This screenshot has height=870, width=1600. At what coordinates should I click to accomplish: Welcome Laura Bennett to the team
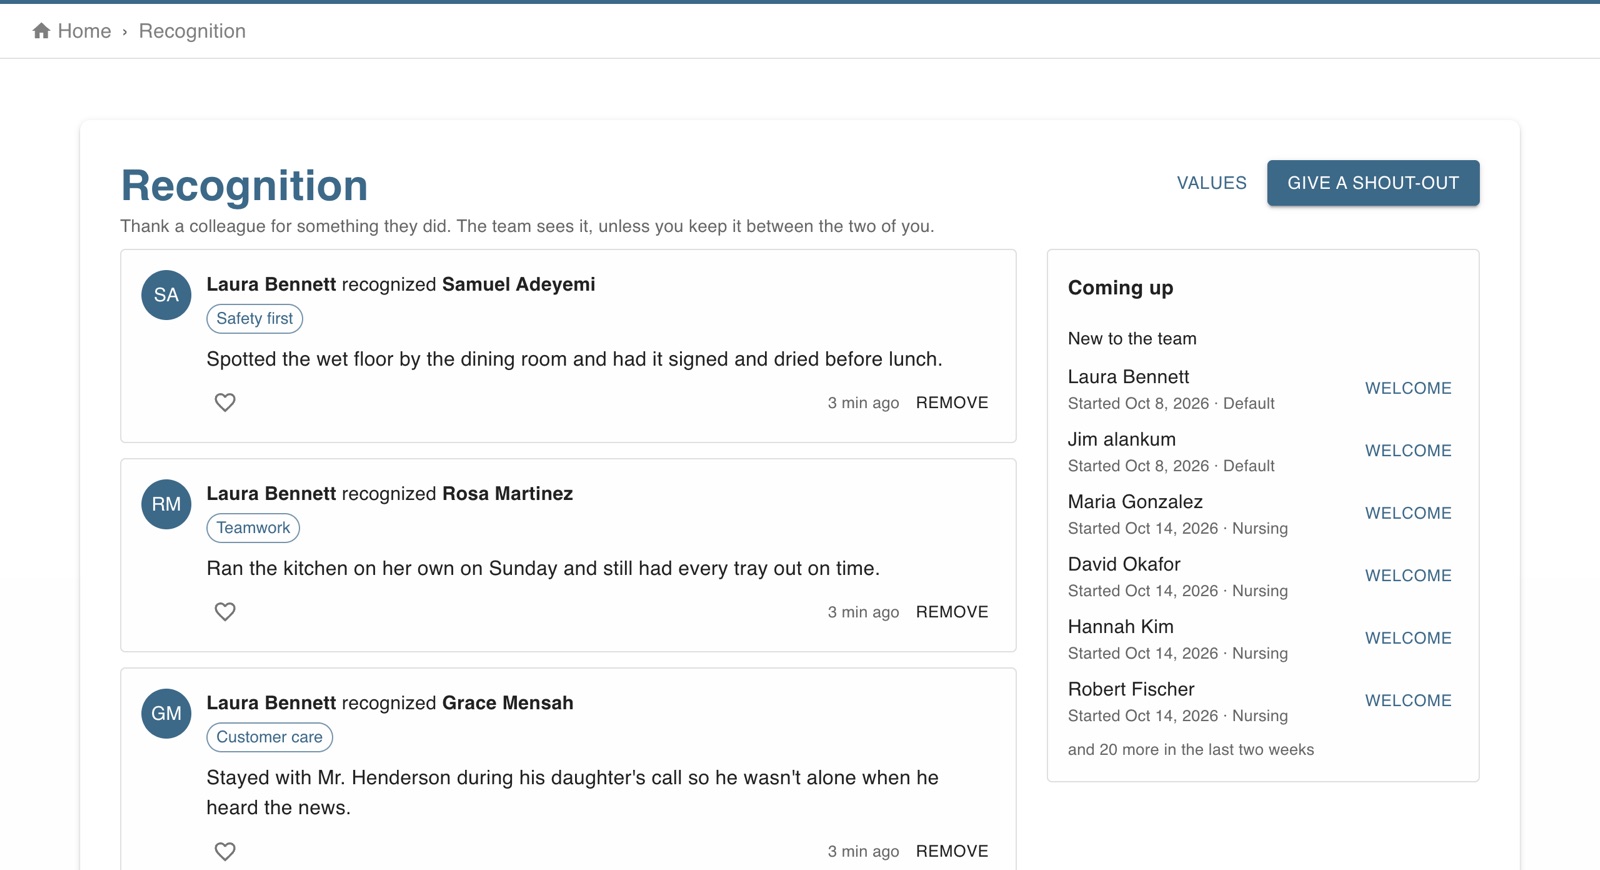click(x=1408, y=388)
